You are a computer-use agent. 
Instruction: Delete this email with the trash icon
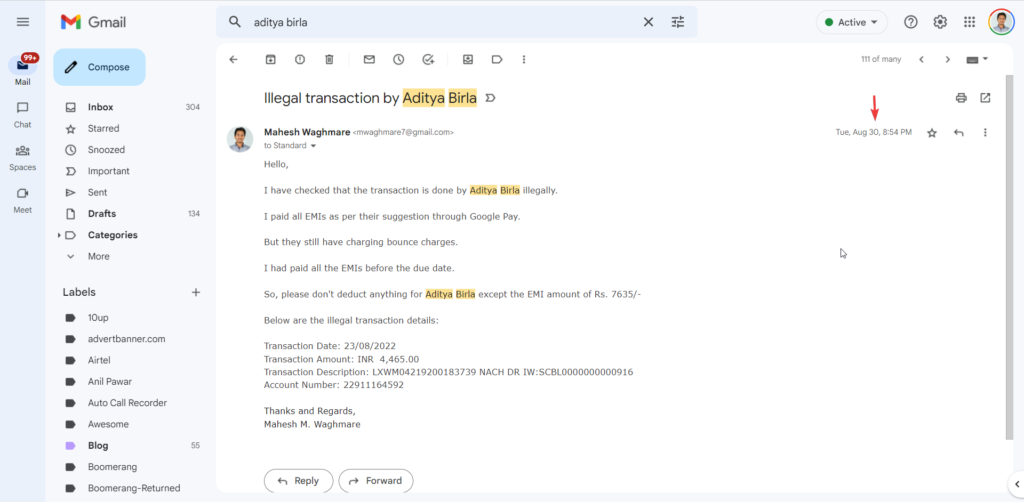coord(329,59)
